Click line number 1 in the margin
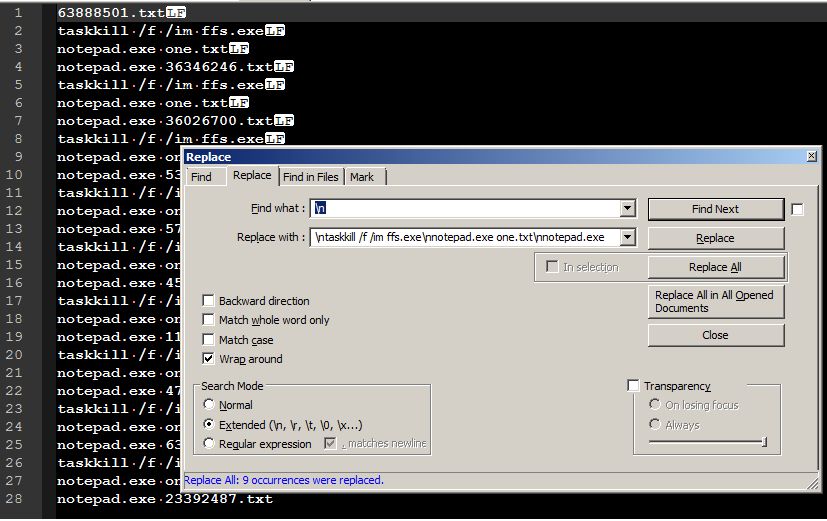The width and height of the screenshot is (827, 521). point(18,13)
